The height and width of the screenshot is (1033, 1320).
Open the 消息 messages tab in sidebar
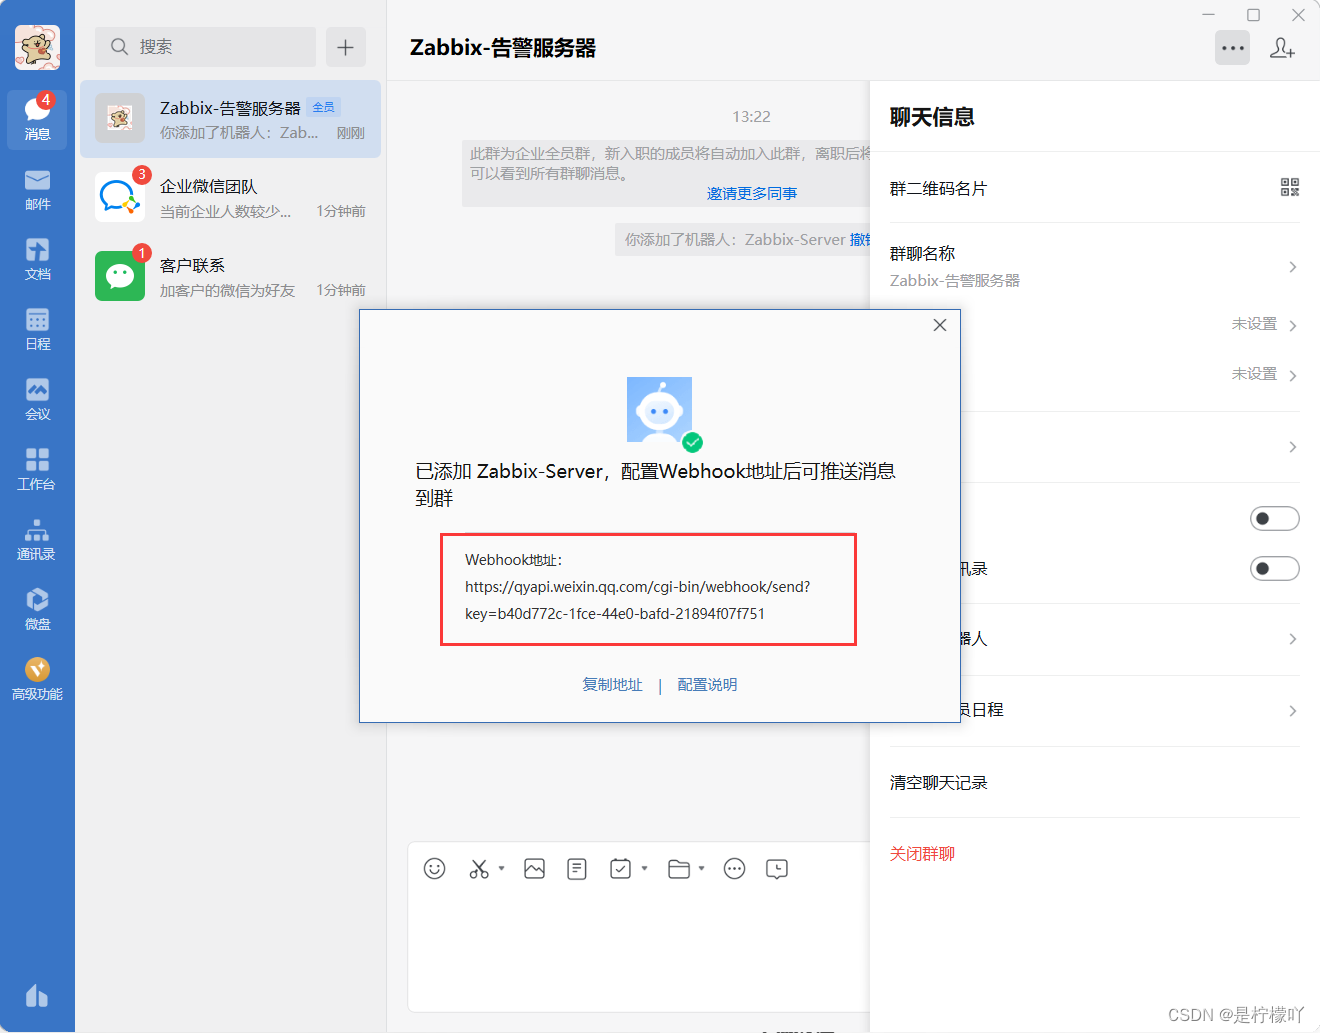37,120
